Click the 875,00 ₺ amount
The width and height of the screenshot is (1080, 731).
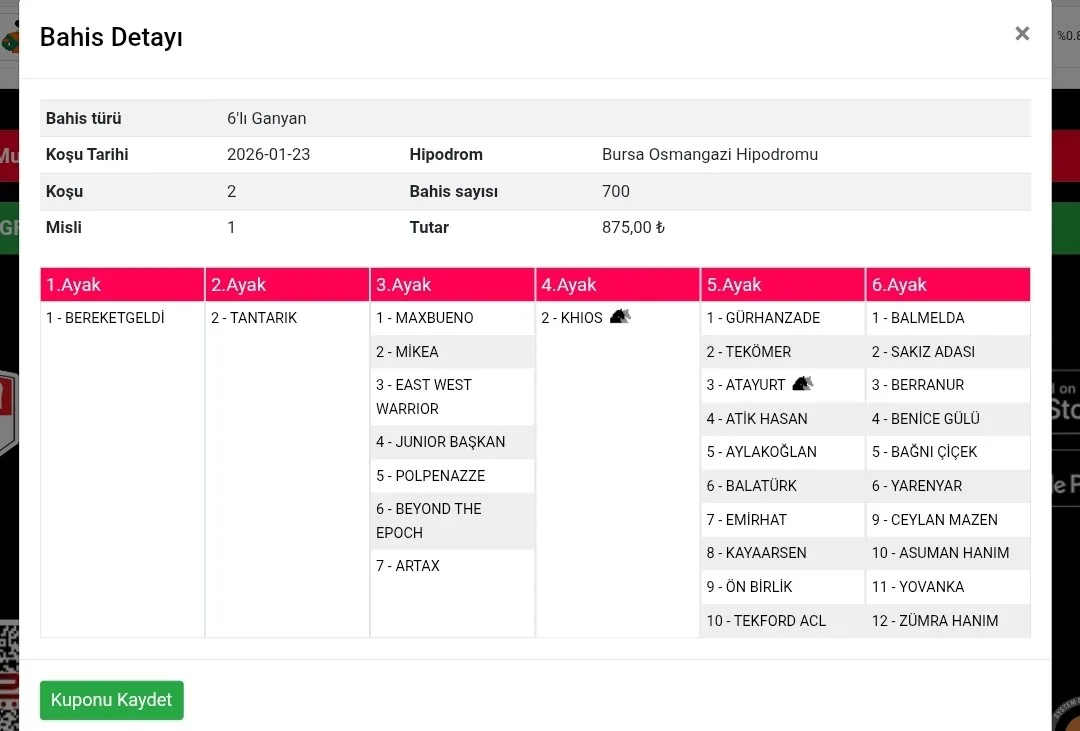pos(633,228)
